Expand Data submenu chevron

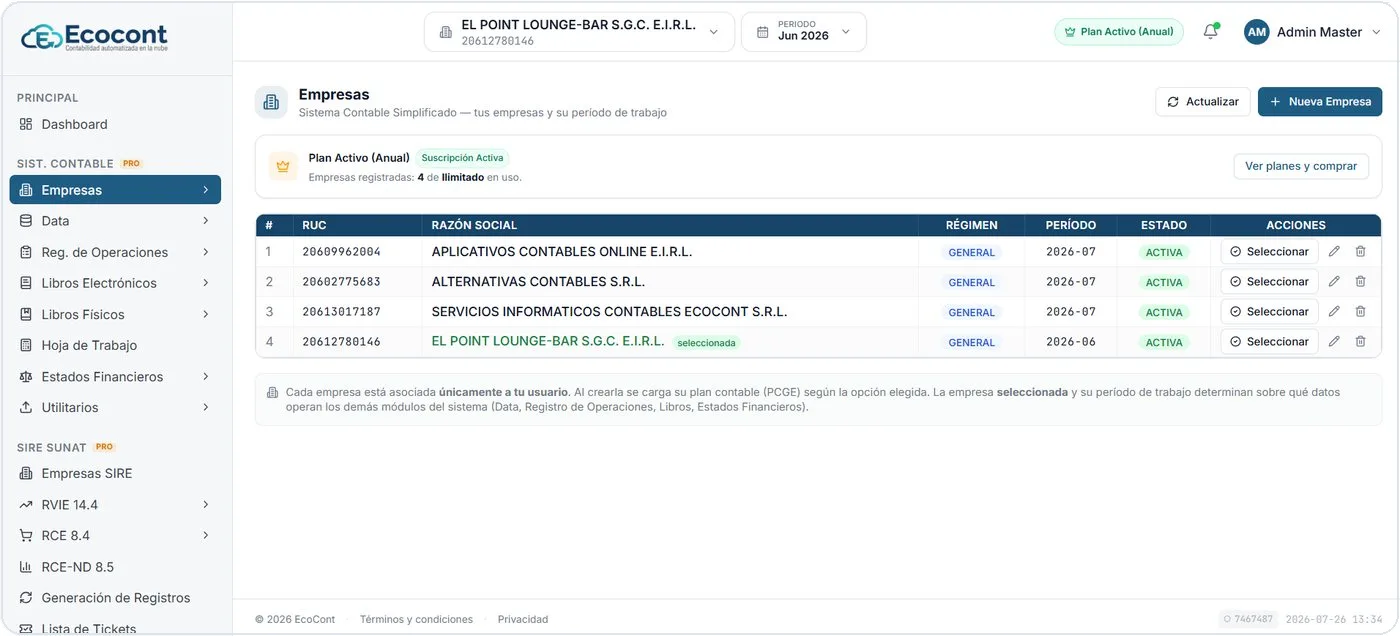tap(206, 221)
